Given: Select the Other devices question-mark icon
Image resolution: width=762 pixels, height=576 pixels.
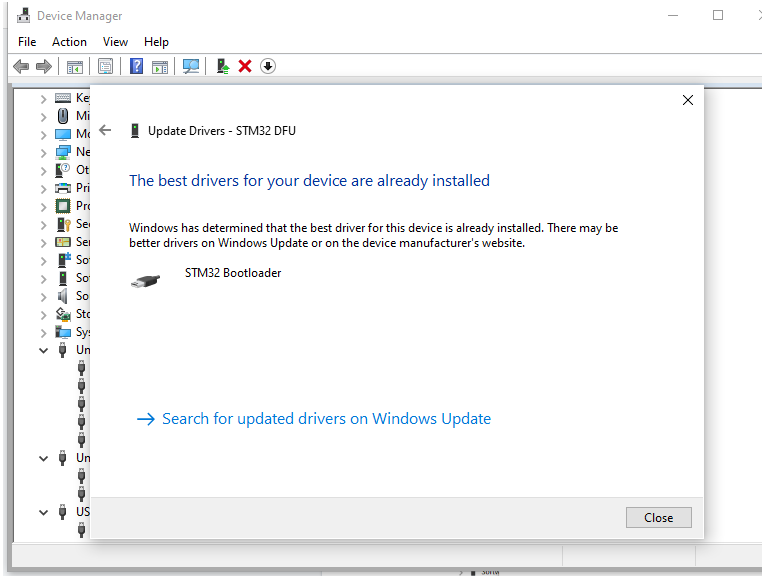Looking at the screenshot, I should pyautogui.click(x=63, y=170).
